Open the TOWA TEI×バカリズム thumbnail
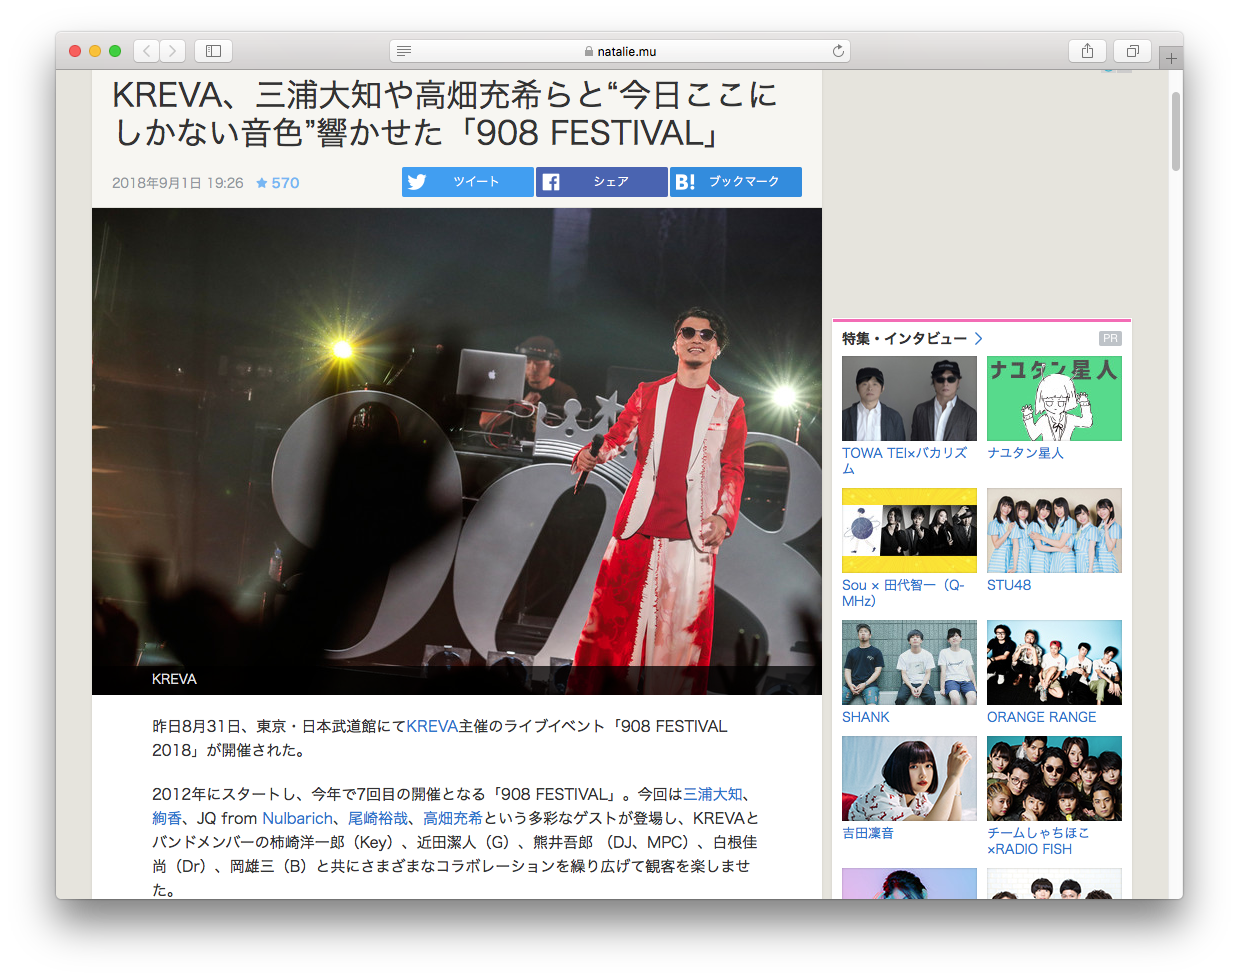Image resolution: width=1239 pixels, height=979 pixels. pyautogui.click(x=909, y=399)
